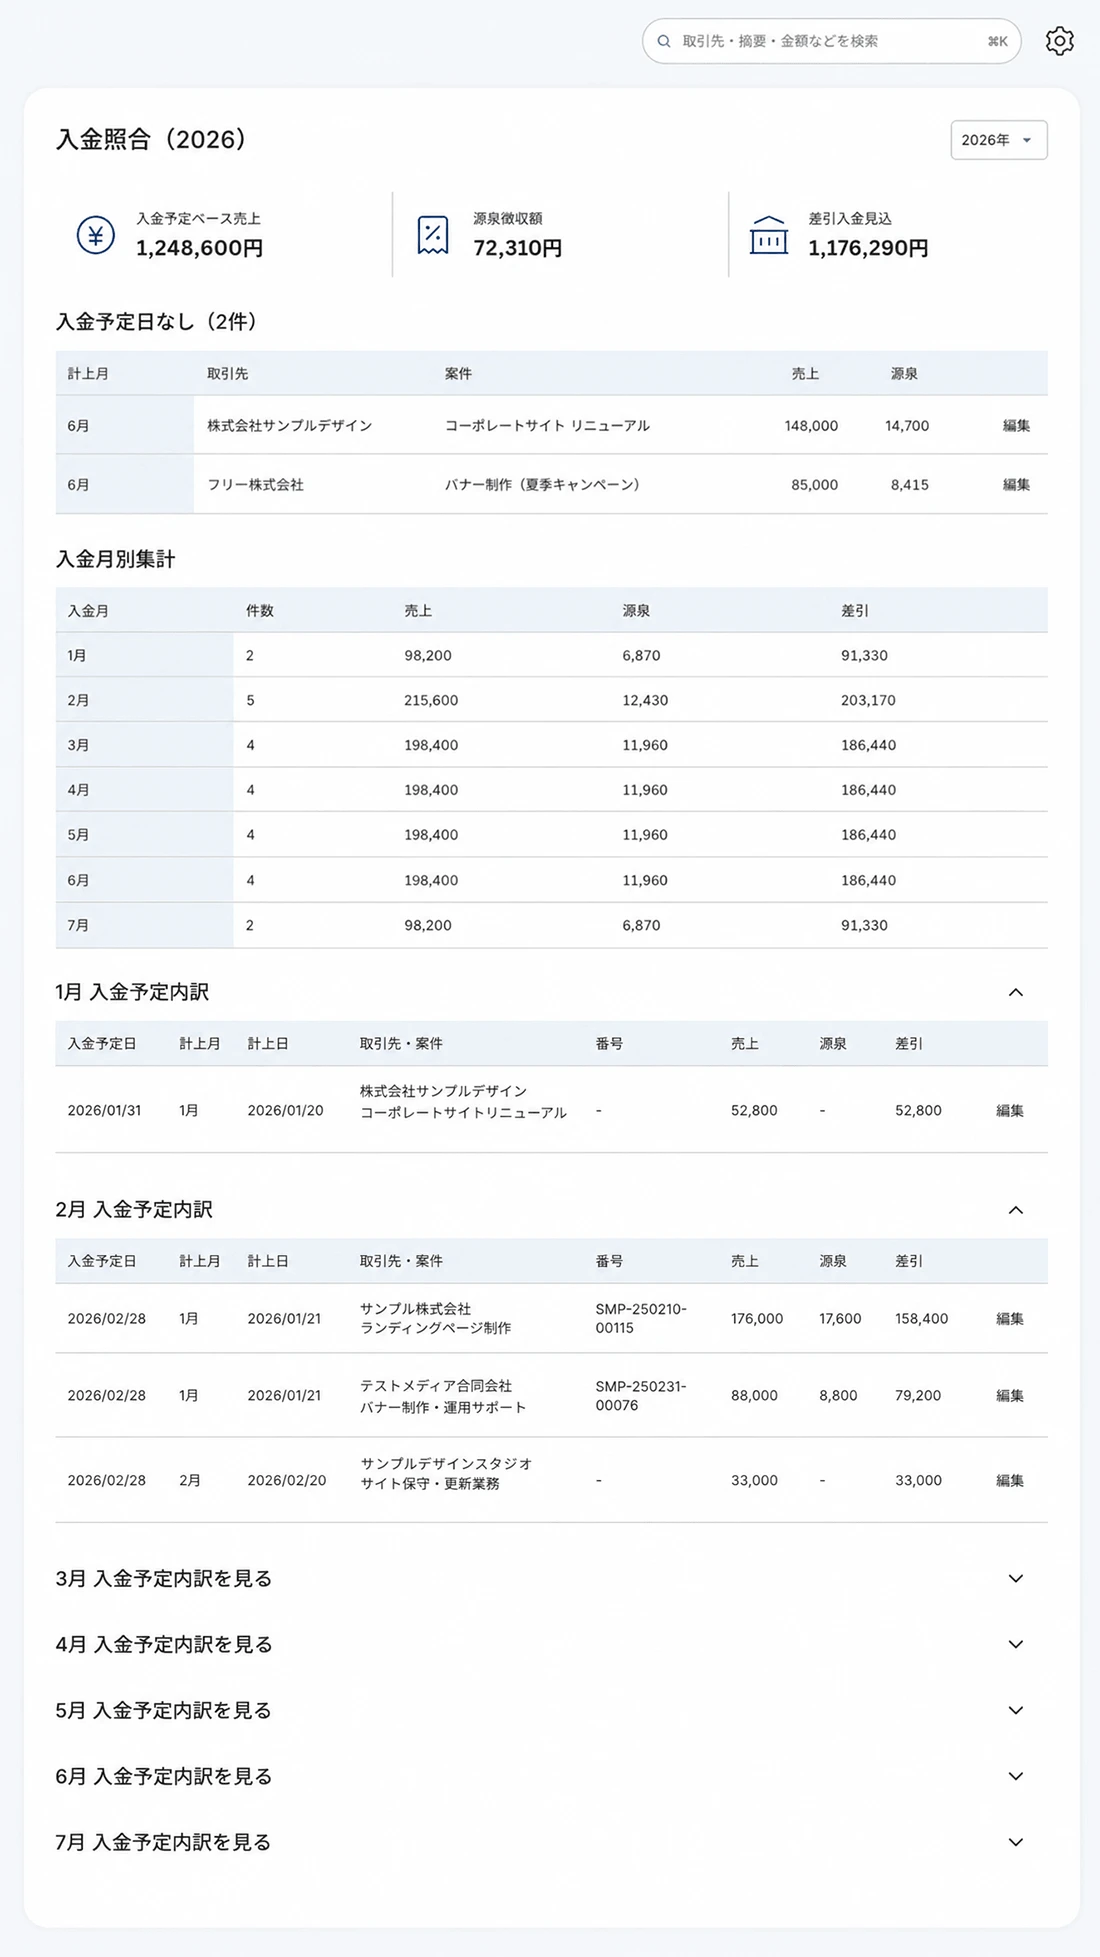Click the search magnifier icon
This screenshot has height=1957, width=1100.
(x=664, y=41)
